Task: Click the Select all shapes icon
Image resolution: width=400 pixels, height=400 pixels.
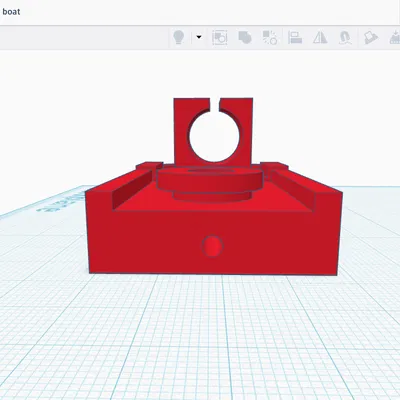Action: click(220, 37)
